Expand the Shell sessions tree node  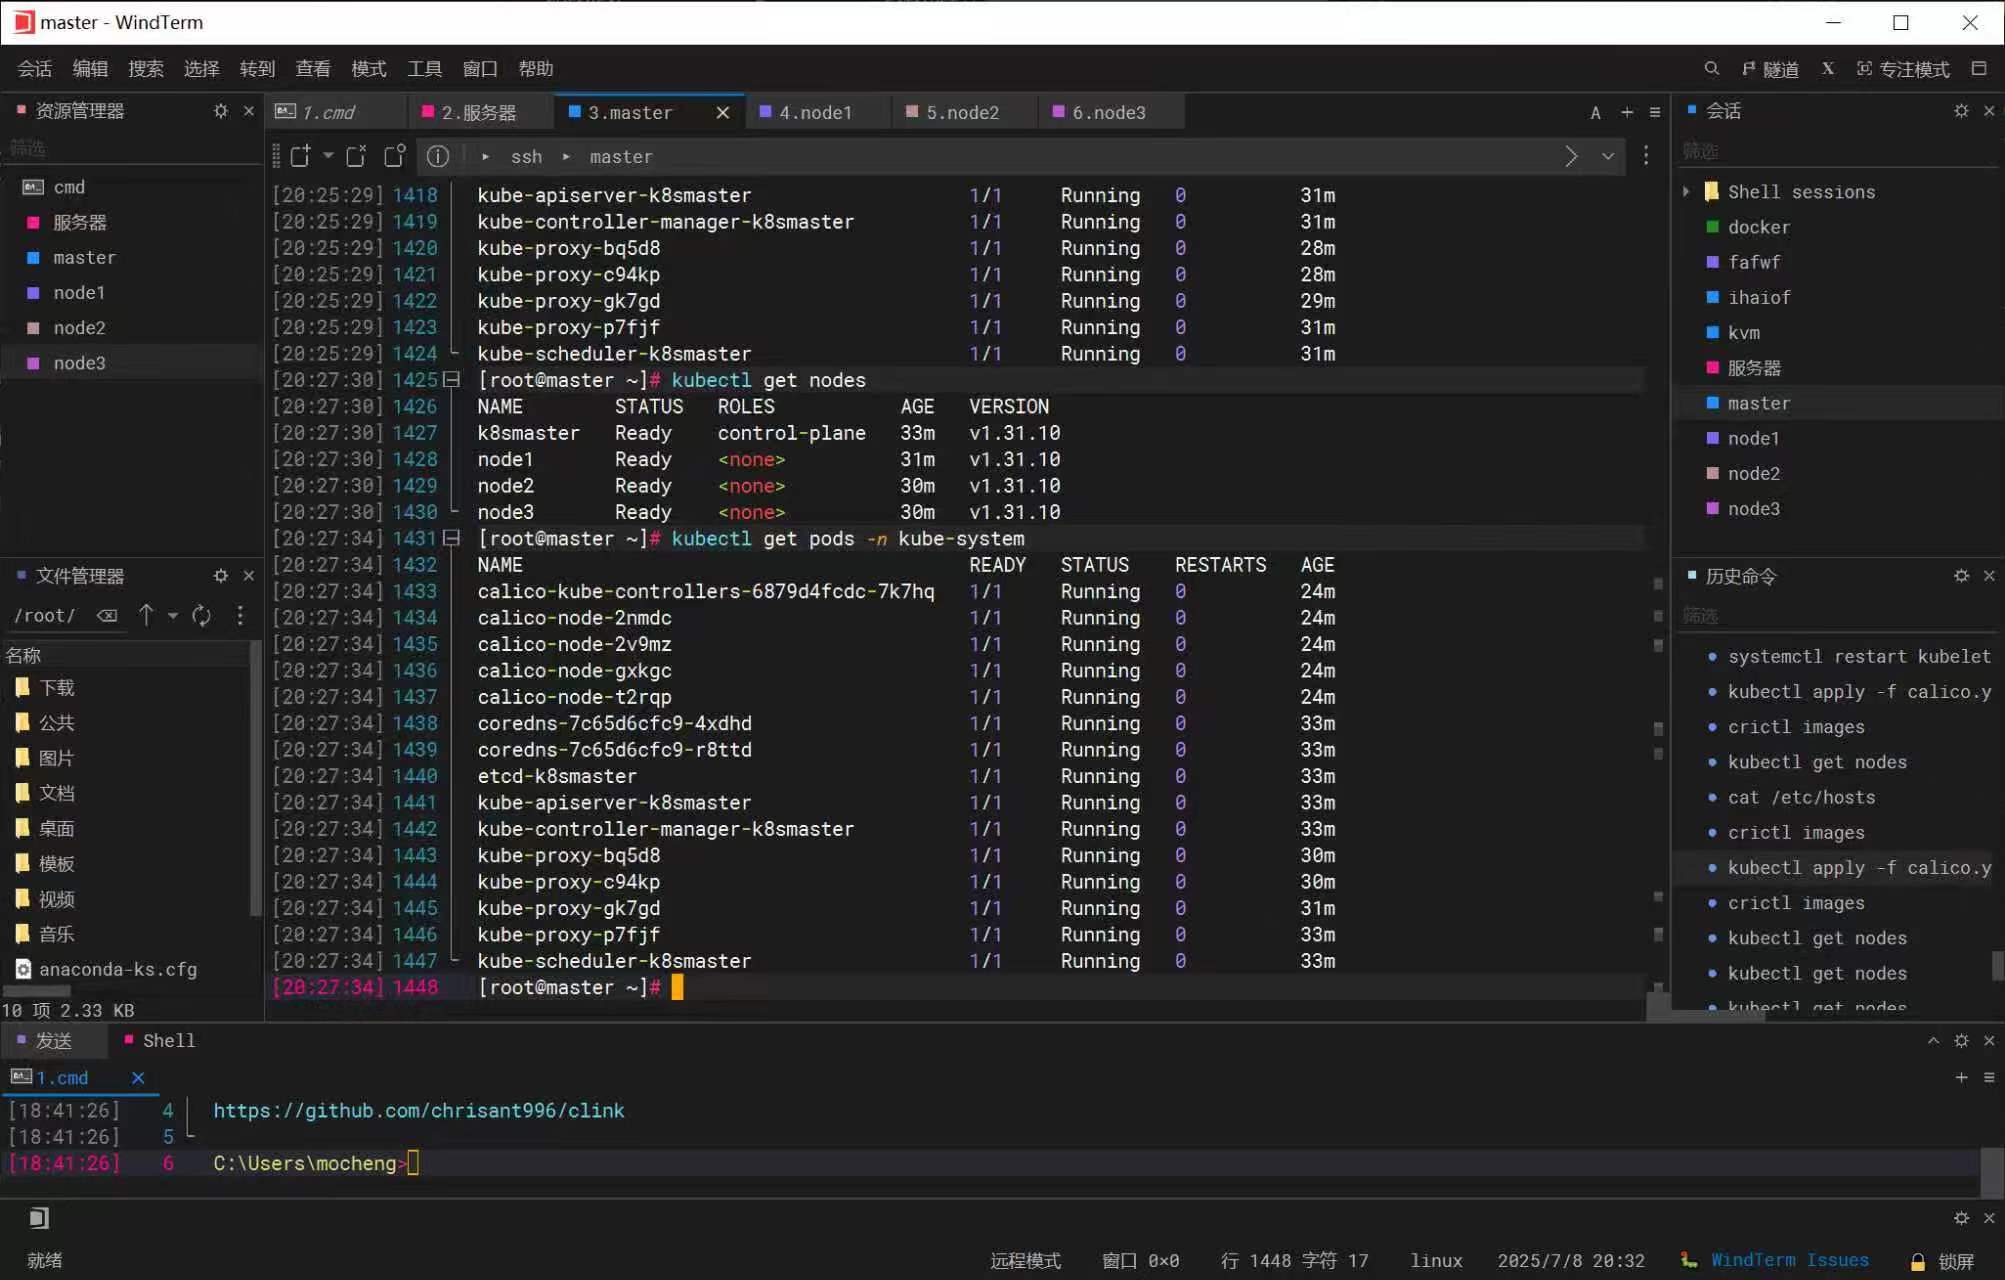[1686, 191]
